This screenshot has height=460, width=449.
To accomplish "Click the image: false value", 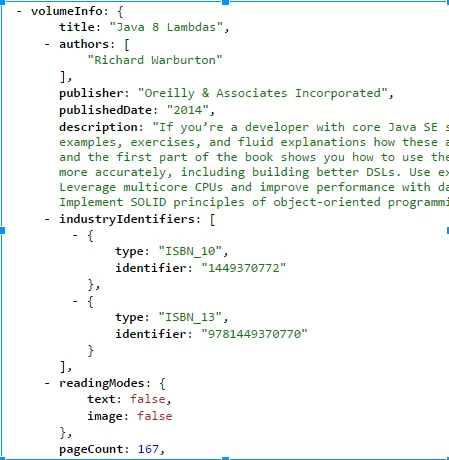I will click(x=155, y=416).
